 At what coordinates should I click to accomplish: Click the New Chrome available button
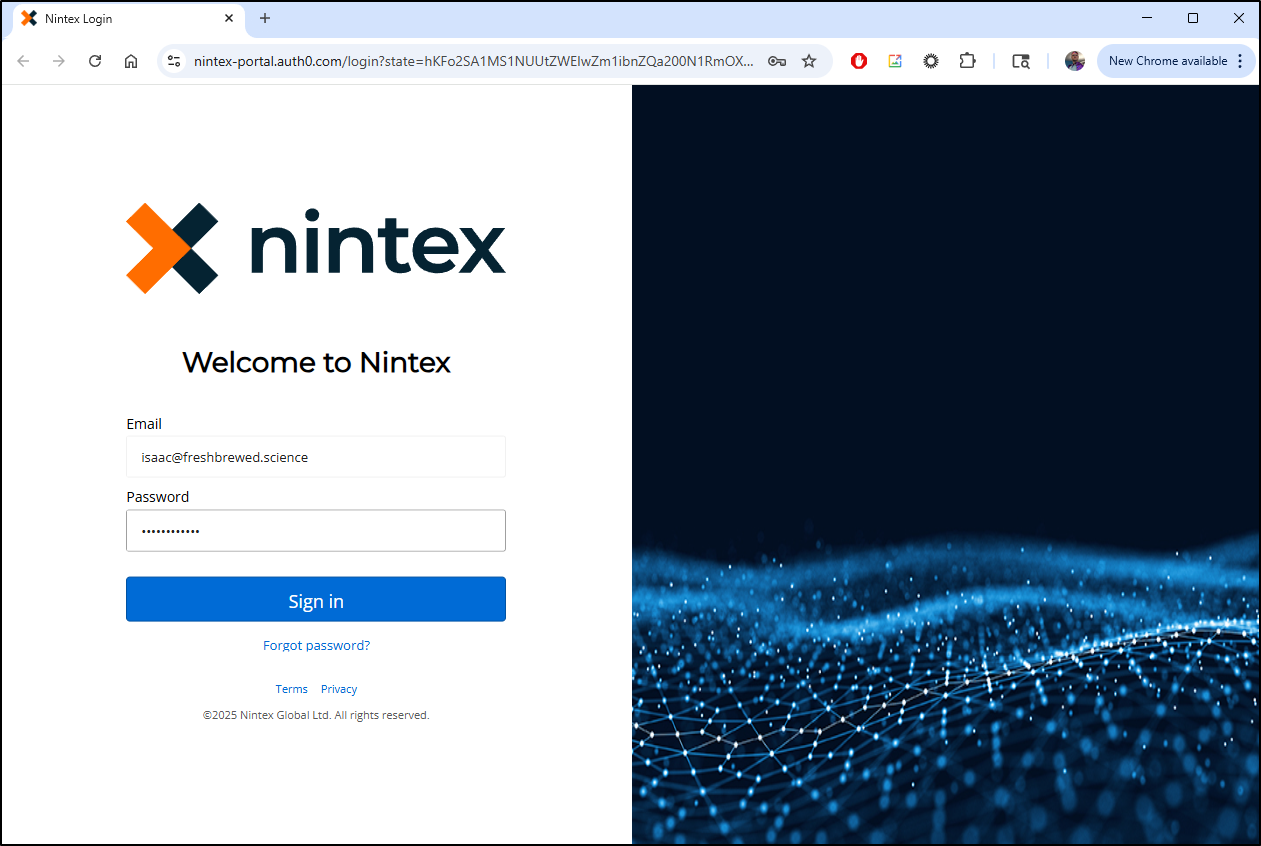(x=1176, y=61)
